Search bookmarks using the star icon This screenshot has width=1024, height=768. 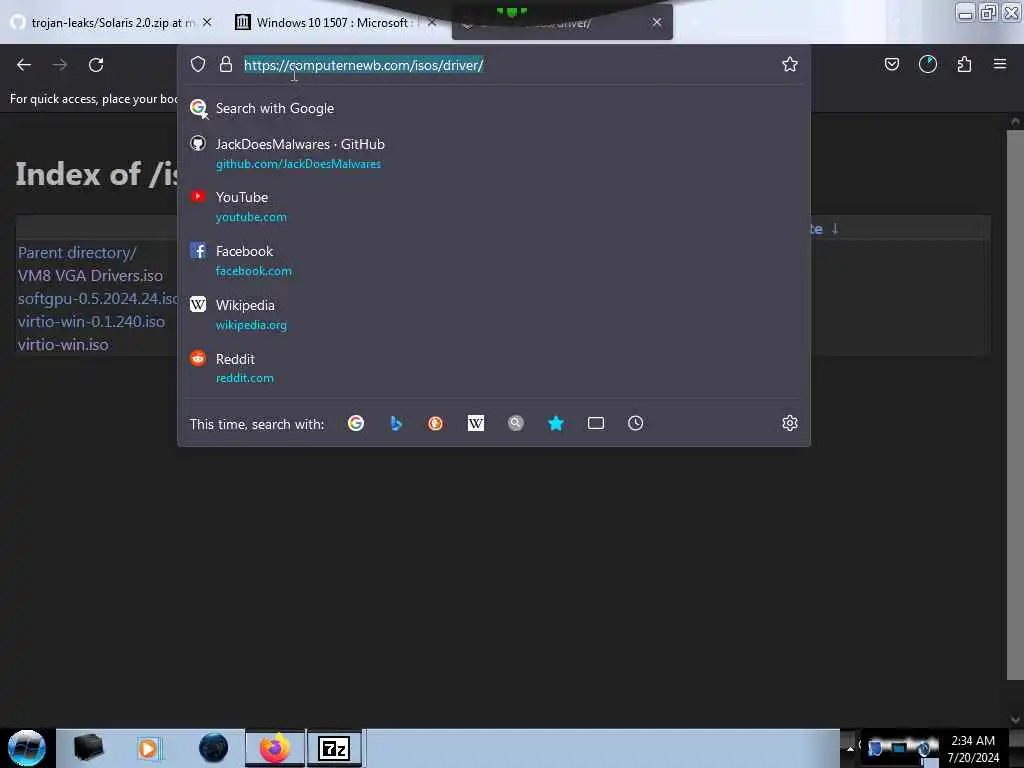556,423
